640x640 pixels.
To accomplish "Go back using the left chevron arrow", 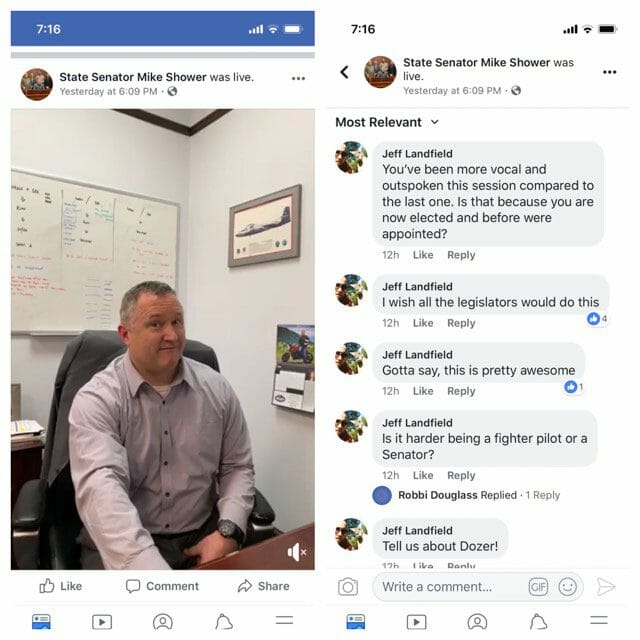I will [x=344, y=72].
